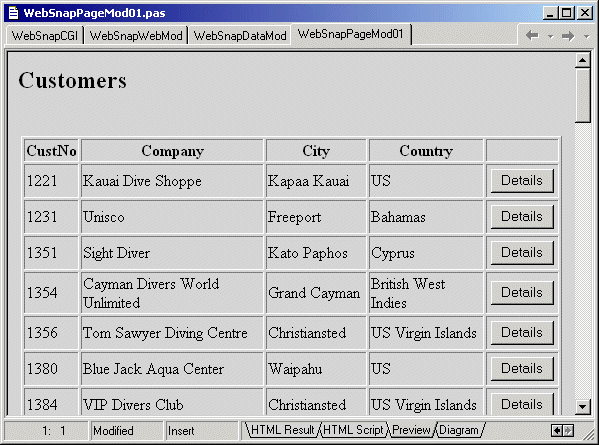
Task: Click the bottom tab scroll left arrow
Action: (557, 430)
